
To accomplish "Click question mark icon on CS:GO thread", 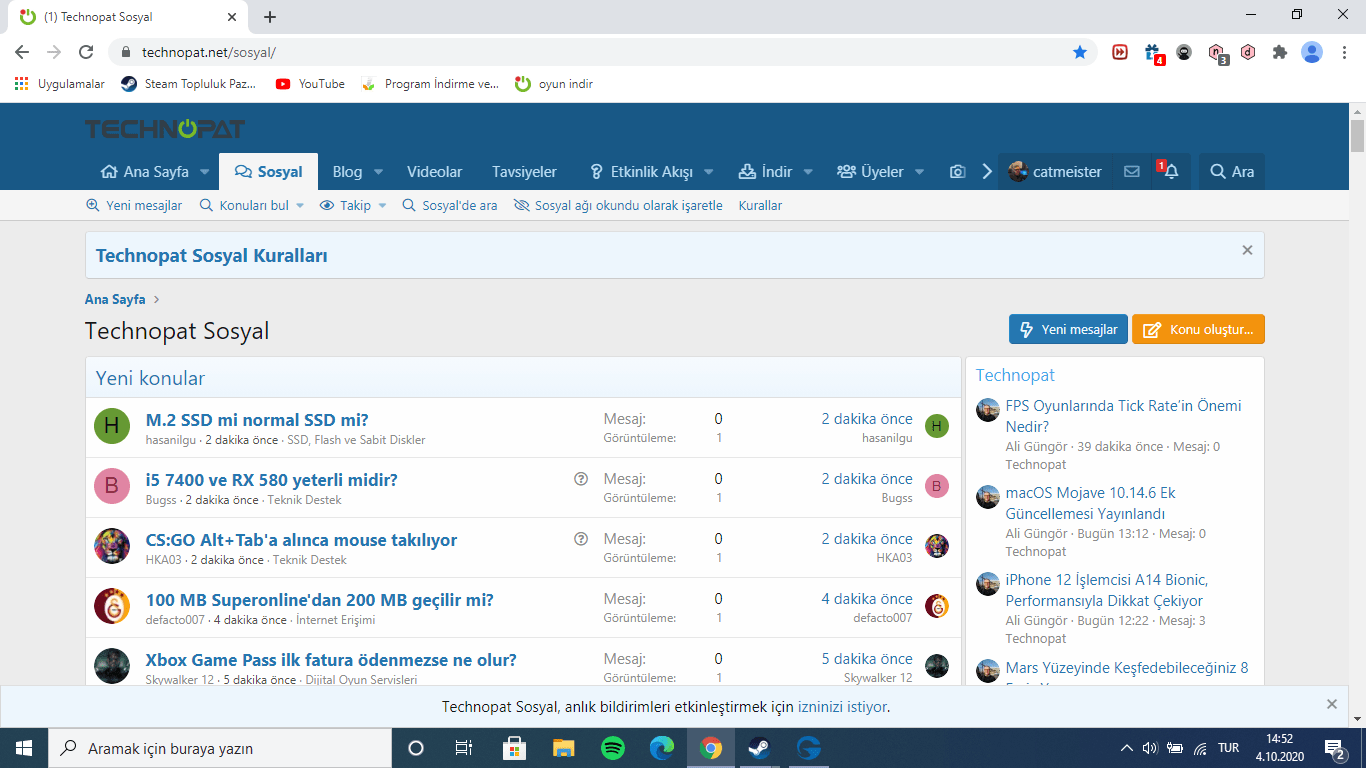I will click(581, 539).
